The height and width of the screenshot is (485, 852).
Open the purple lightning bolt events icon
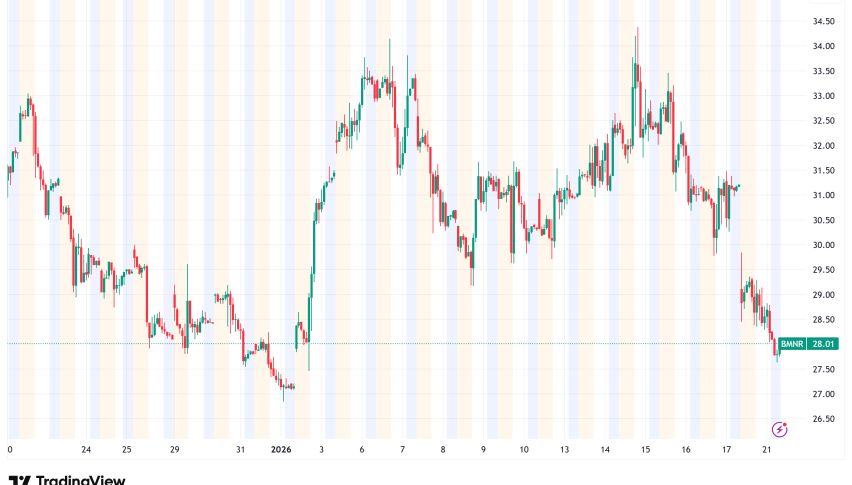click(x=780, y=429)
